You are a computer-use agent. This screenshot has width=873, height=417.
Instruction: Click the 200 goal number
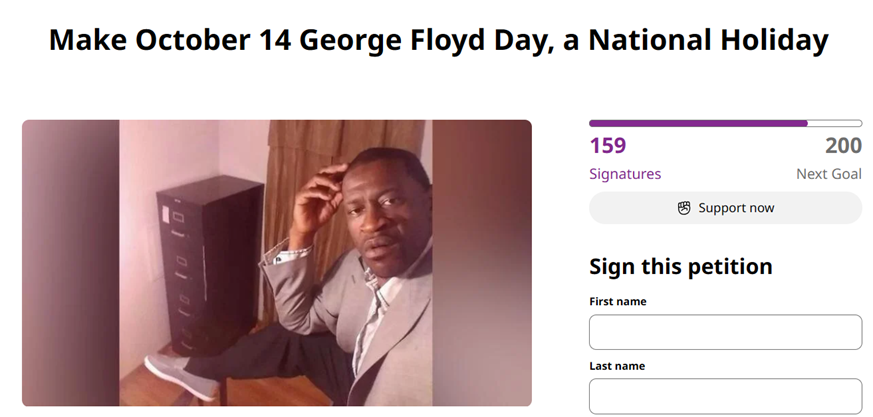pyautogui.click(x=843, y=146)
